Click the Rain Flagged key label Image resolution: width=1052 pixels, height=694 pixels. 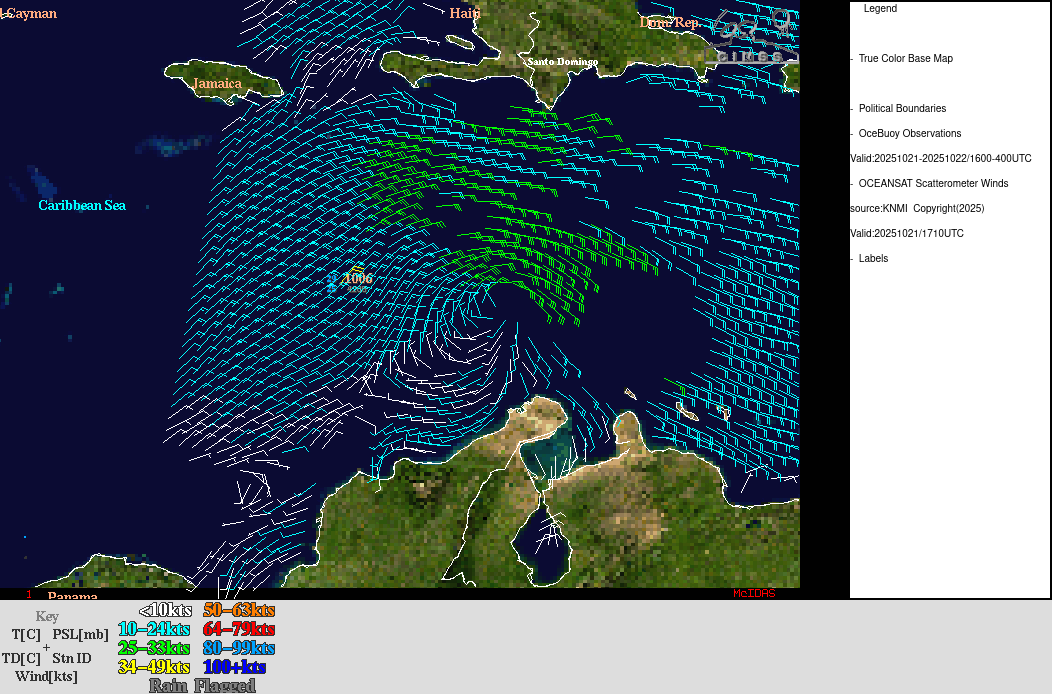pos(202,685)
